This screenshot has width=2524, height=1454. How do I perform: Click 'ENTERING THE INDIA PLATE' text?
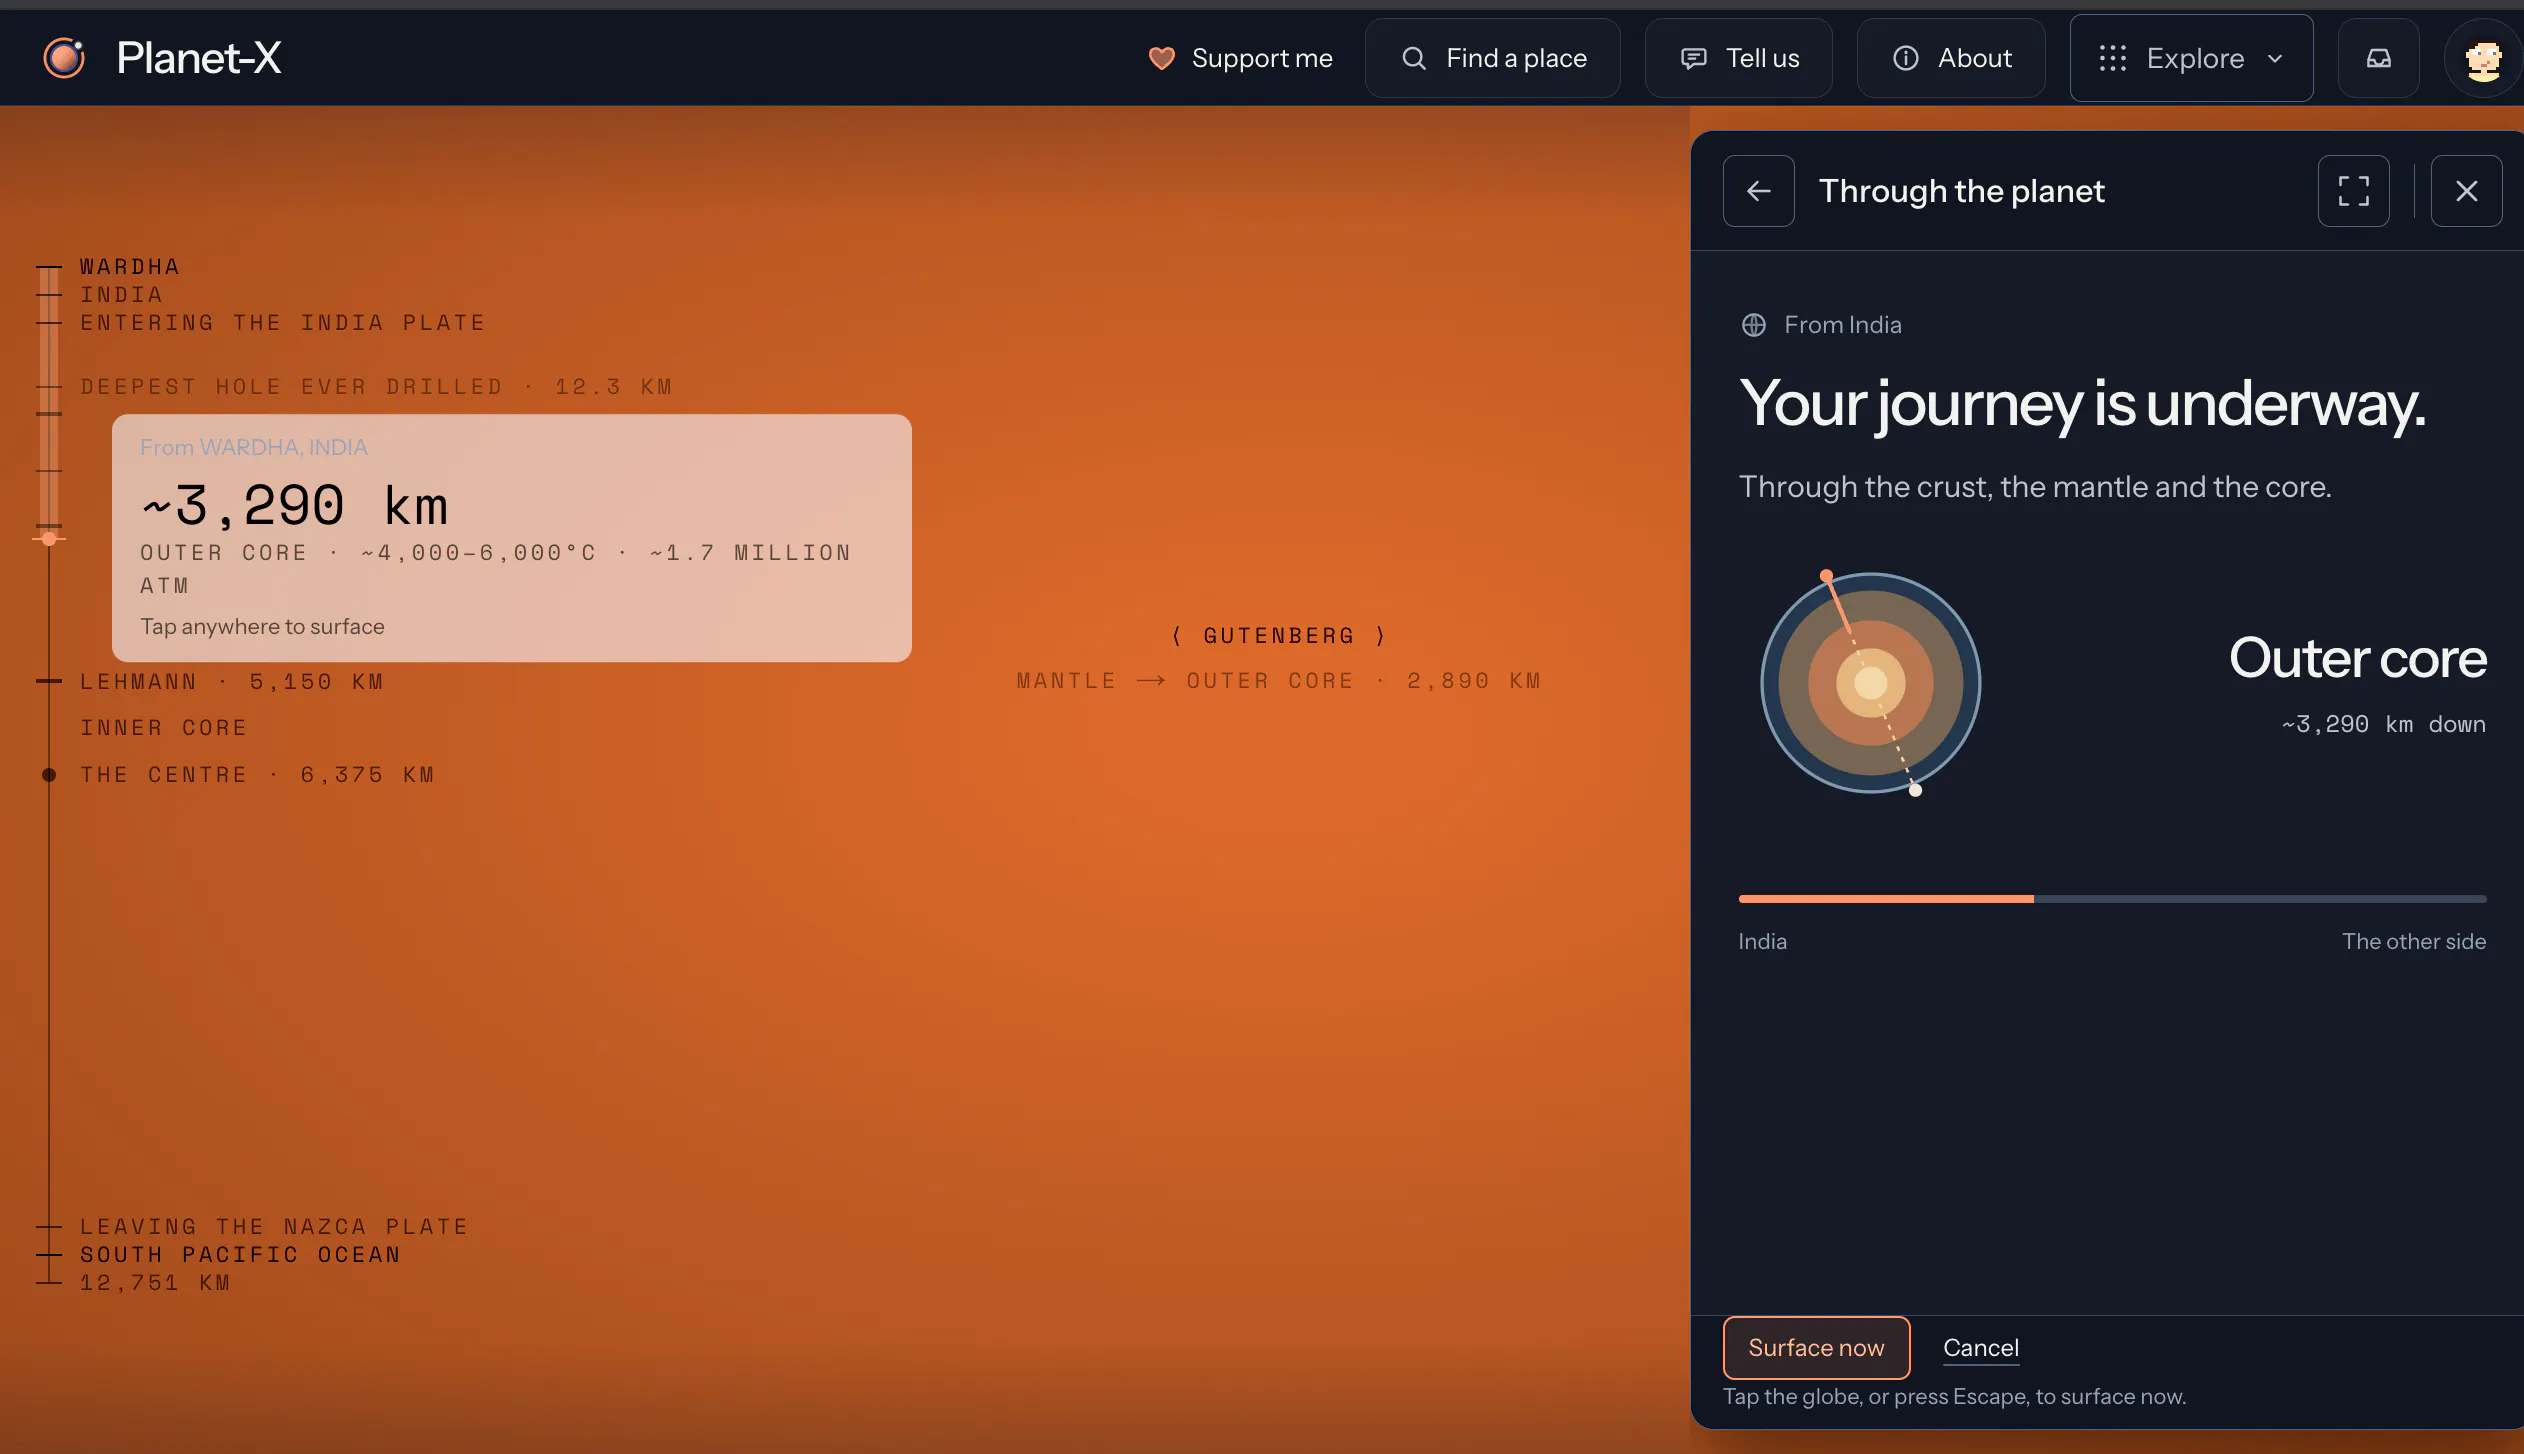[283, 323]
